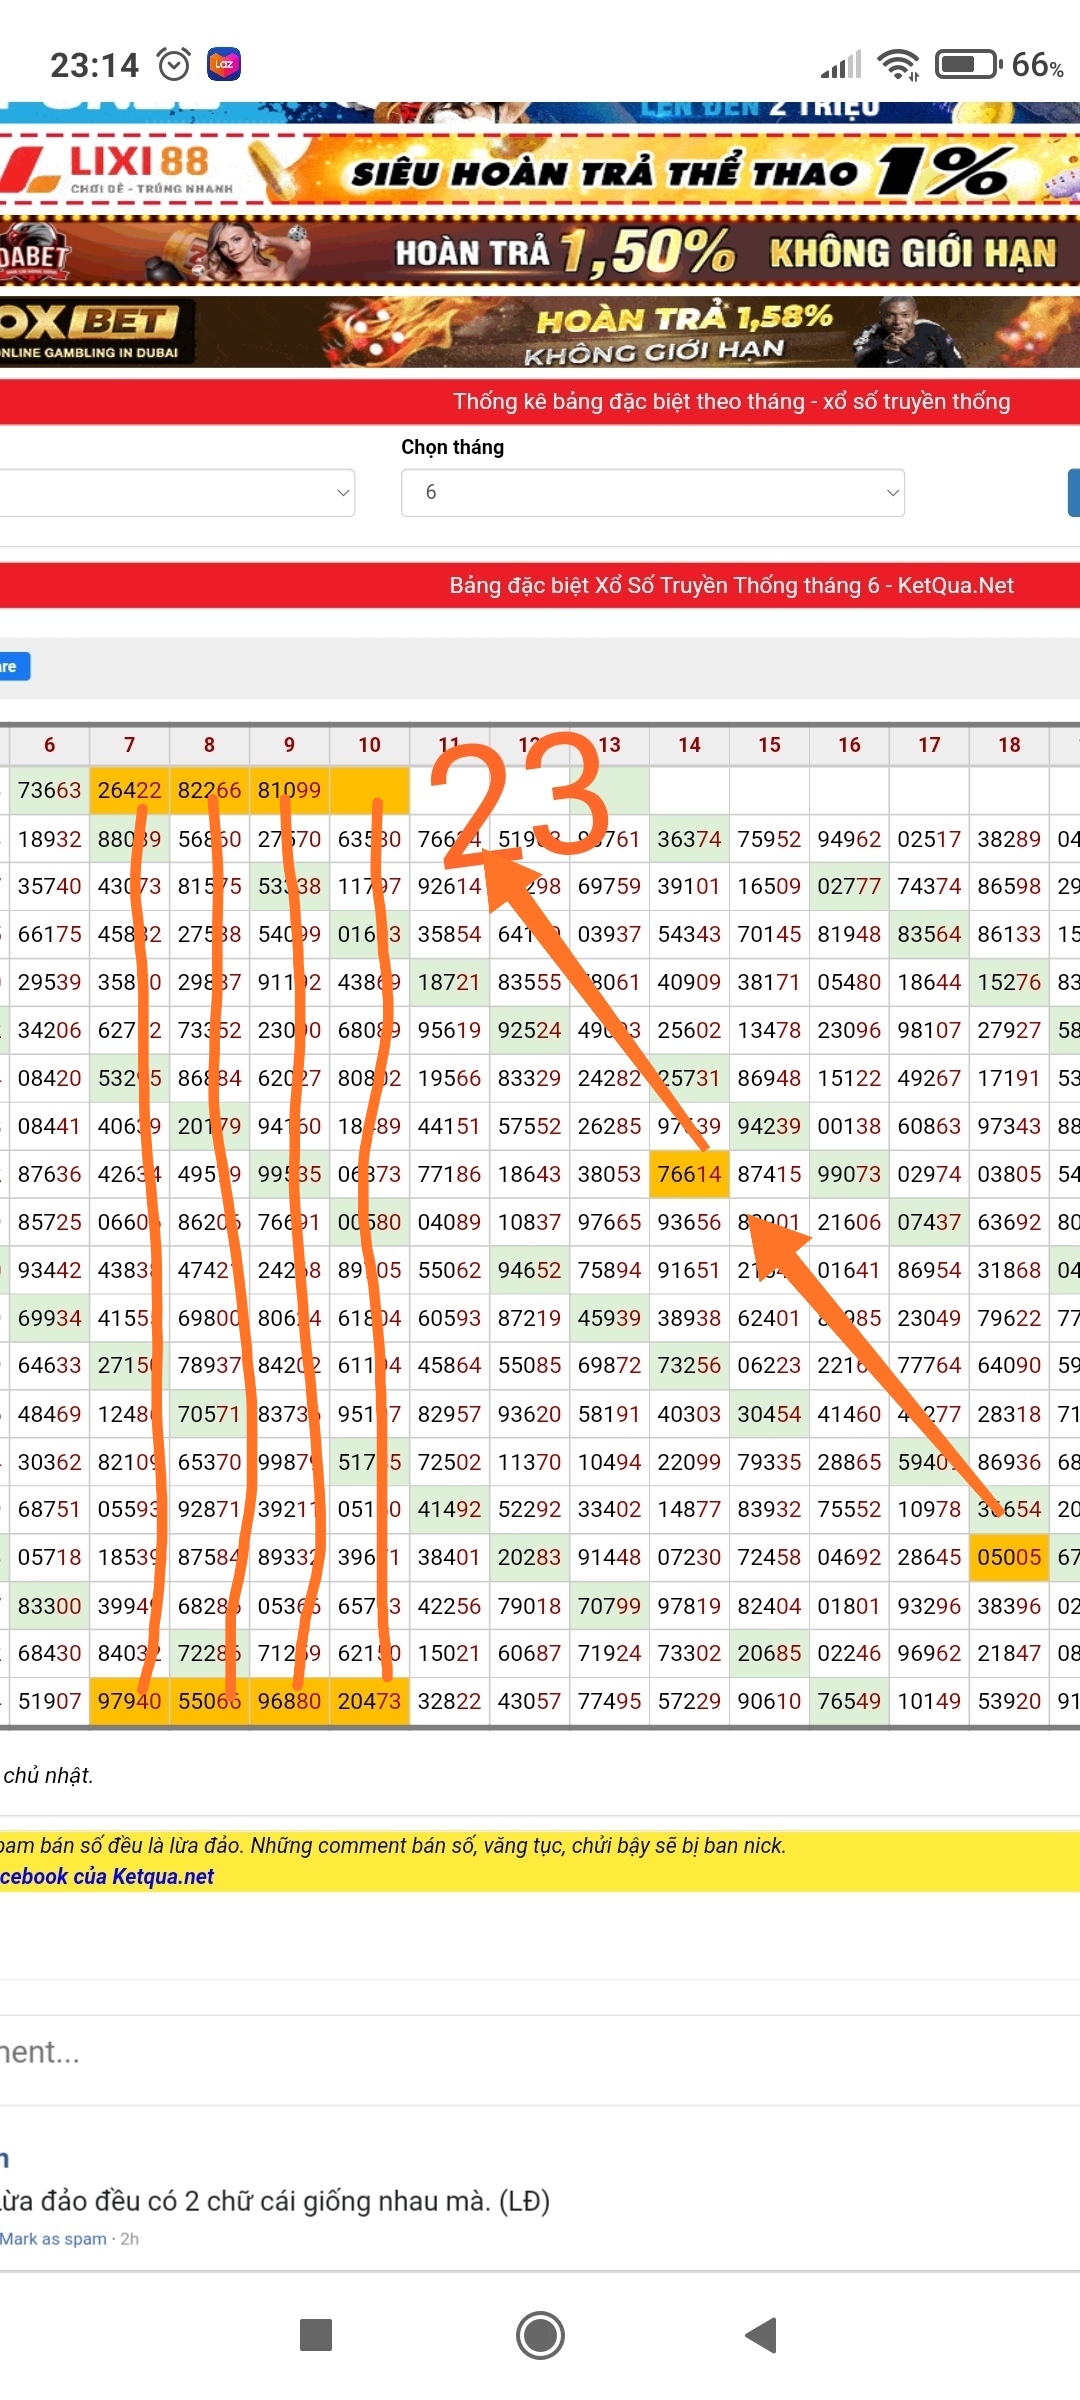Click the blue button at right edge
Viewport: 1080px width, 2400px height.
1073,493
